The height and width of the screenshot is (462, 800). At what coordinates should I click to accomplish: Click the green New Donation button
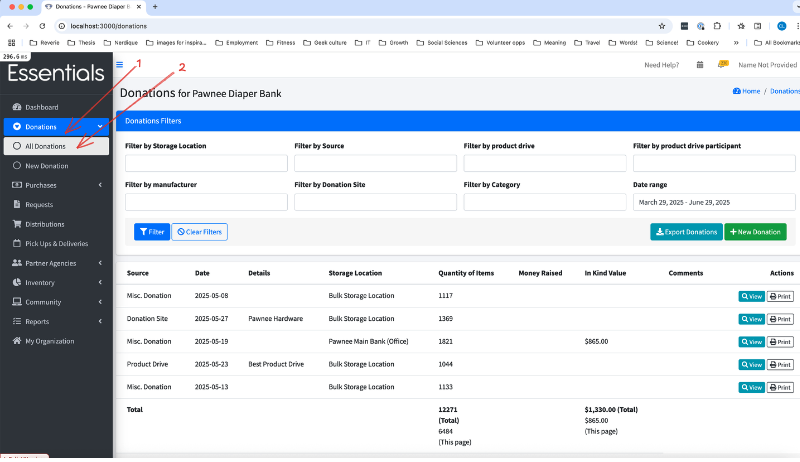[x=755, y=232]
